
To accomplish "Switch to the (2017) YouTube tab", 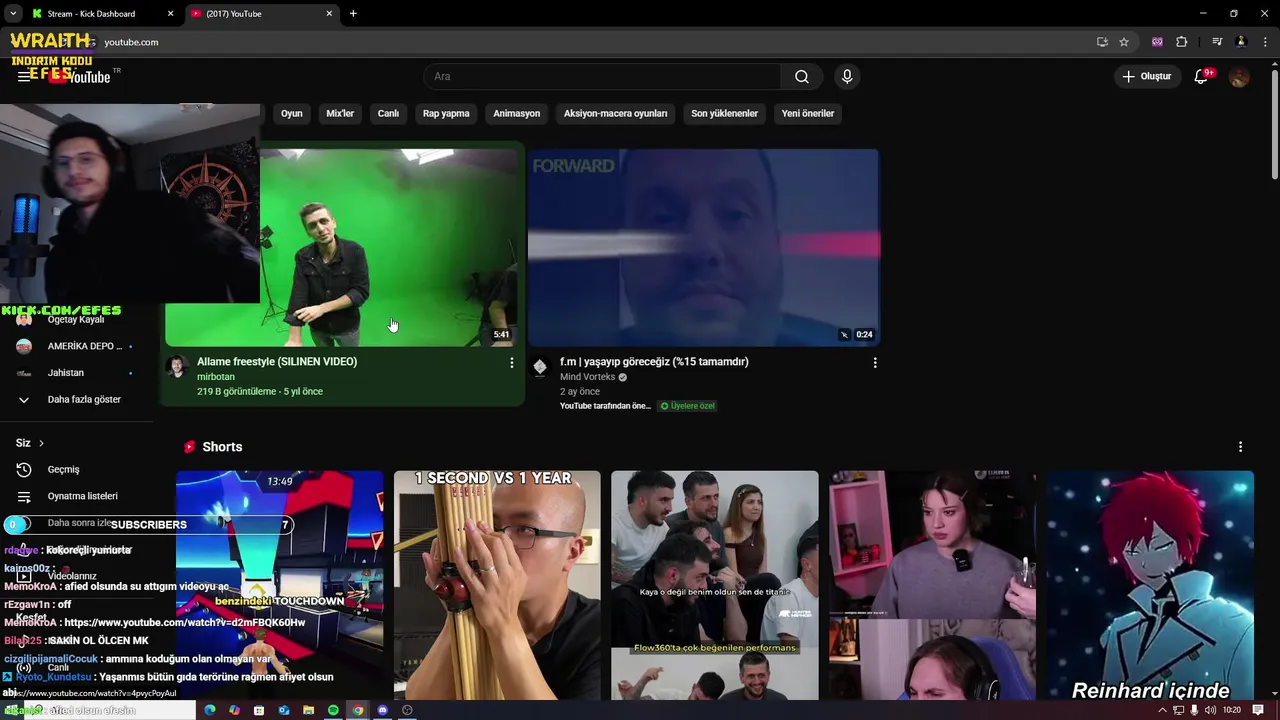I will (x=260, y=14).
